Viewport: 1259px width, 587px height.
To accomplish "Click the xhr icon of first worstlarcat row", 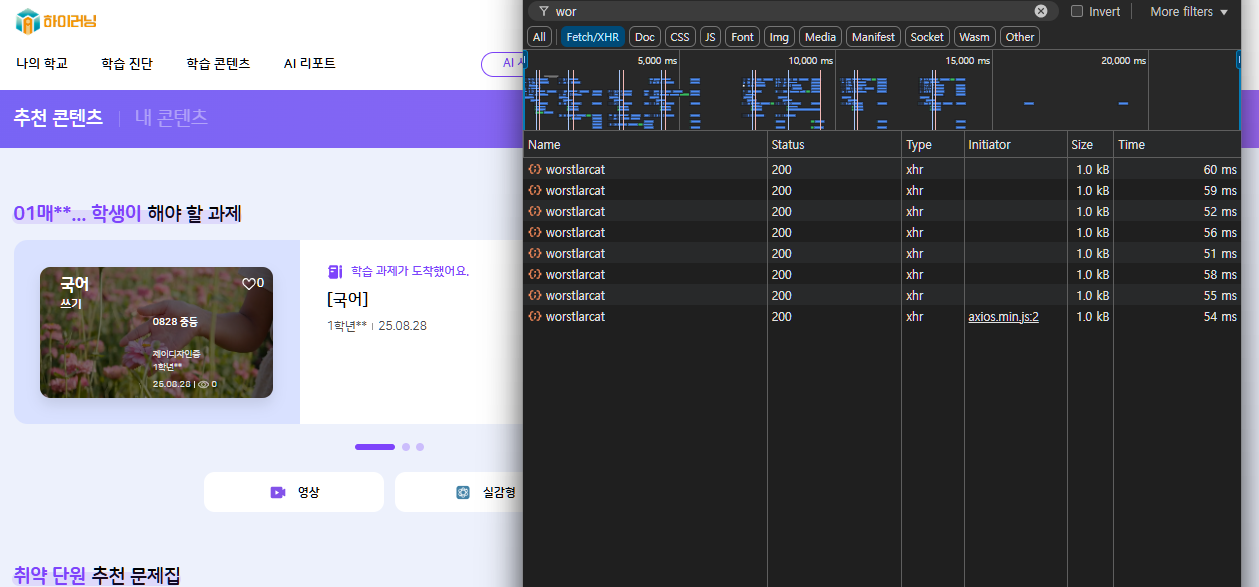I will click(535, 170).
